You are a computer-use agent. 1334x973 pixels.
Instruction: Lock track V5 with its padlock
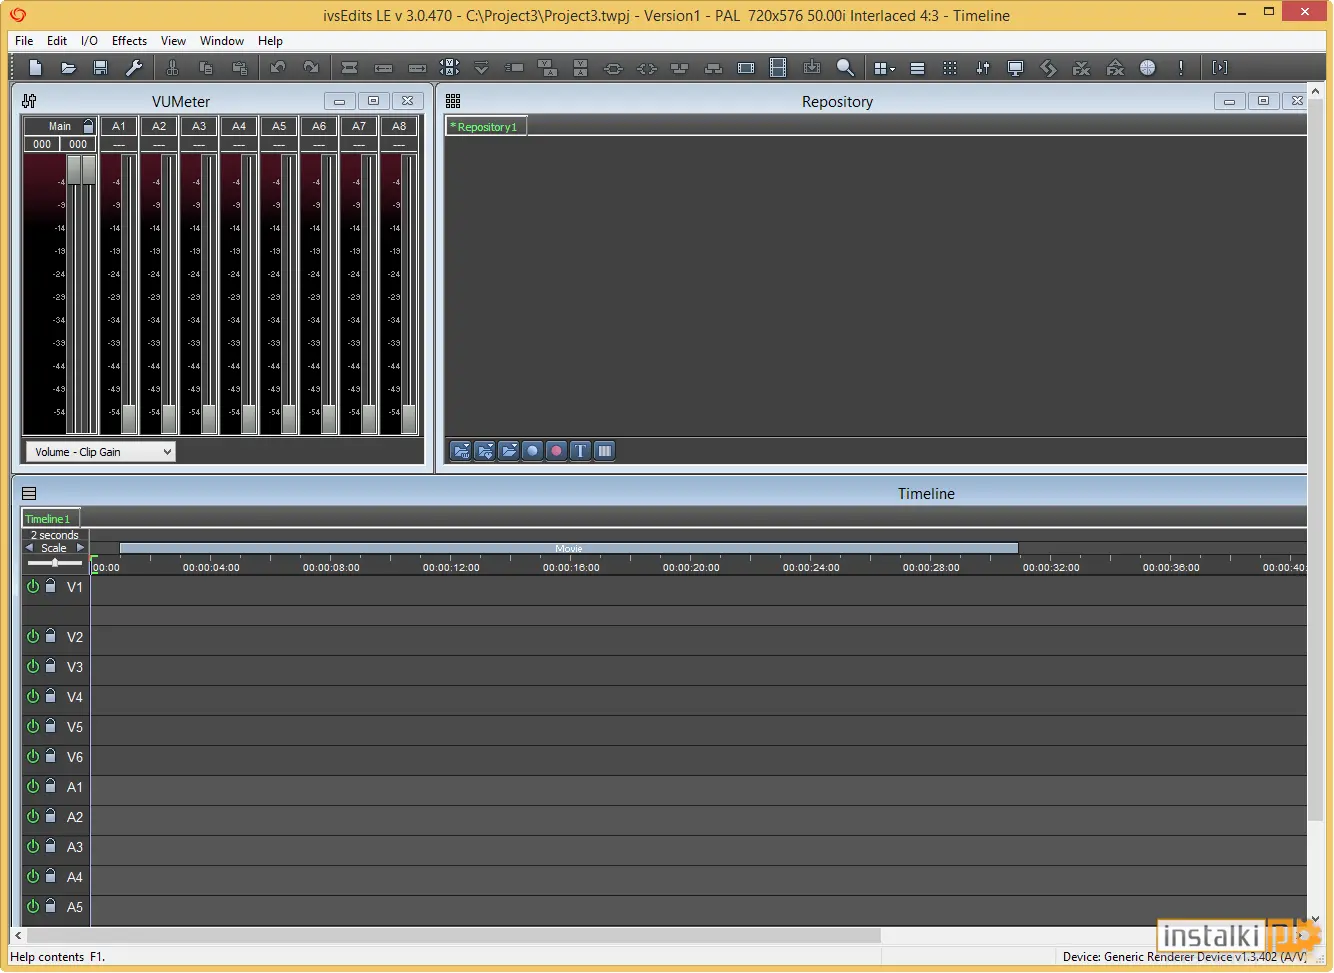51,725
